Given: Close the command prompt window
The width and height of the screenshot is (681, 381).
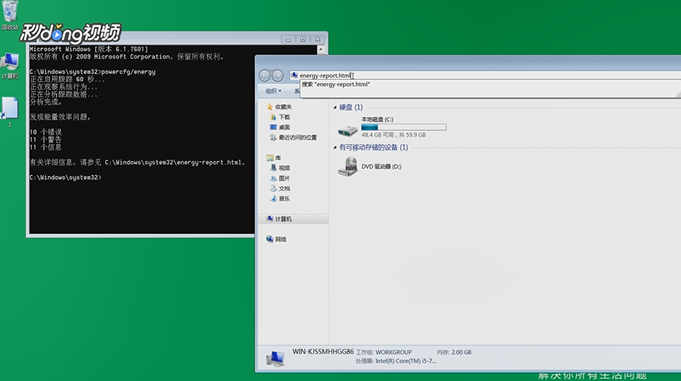Looking at the screenshot, I should [x=317, y=39].
